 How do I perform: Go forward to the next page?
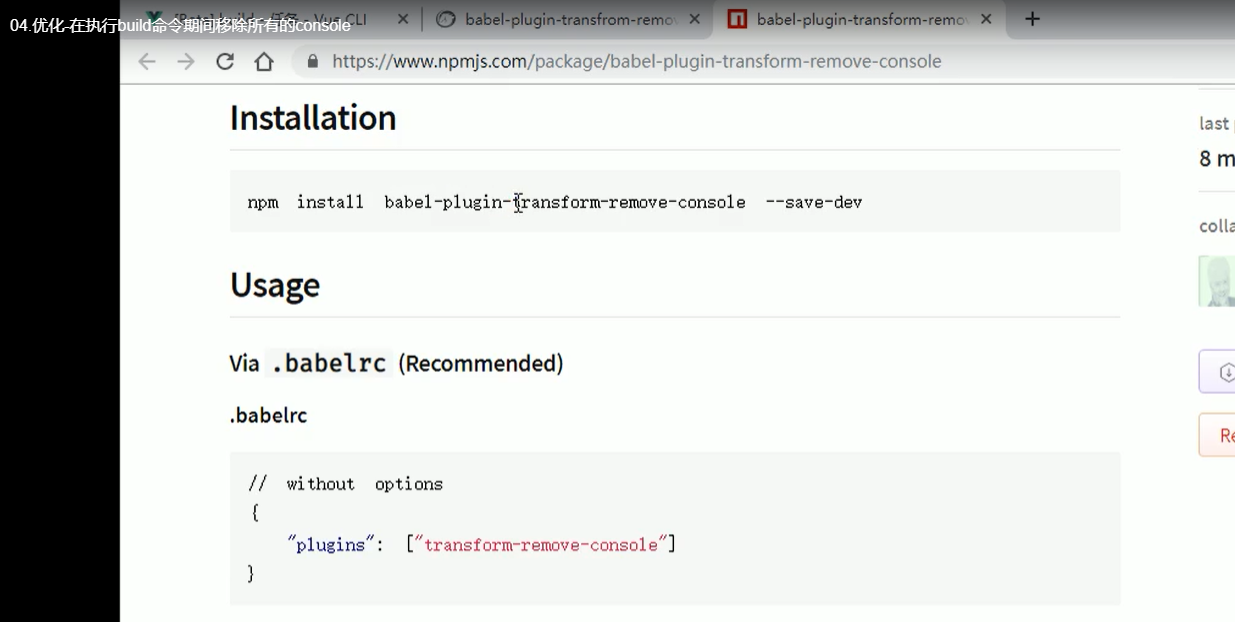pyautogui.click(x=186, y=62)
